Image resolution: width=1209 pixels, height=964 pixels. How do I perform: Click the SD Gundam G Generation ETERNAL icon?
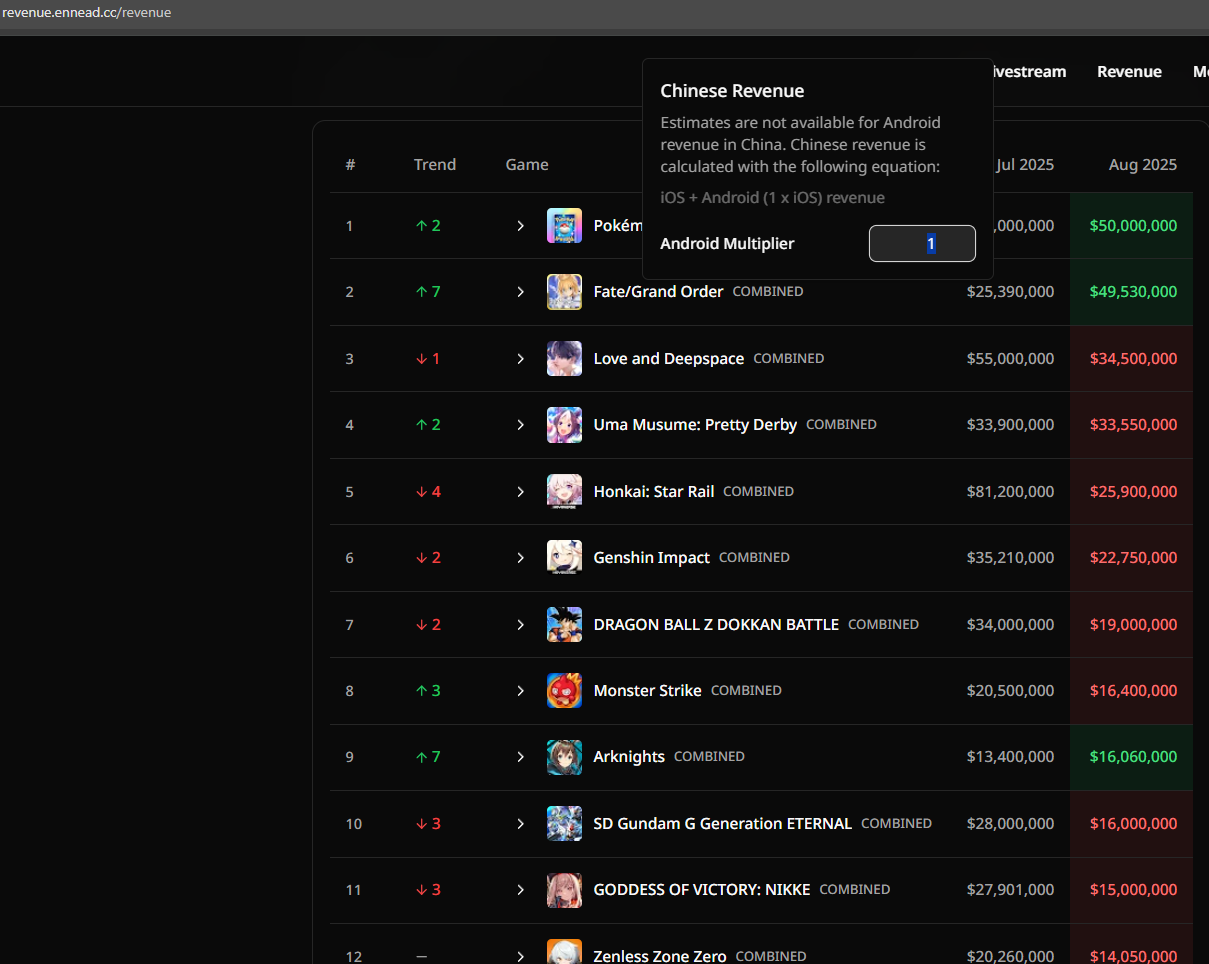(564, 823)
